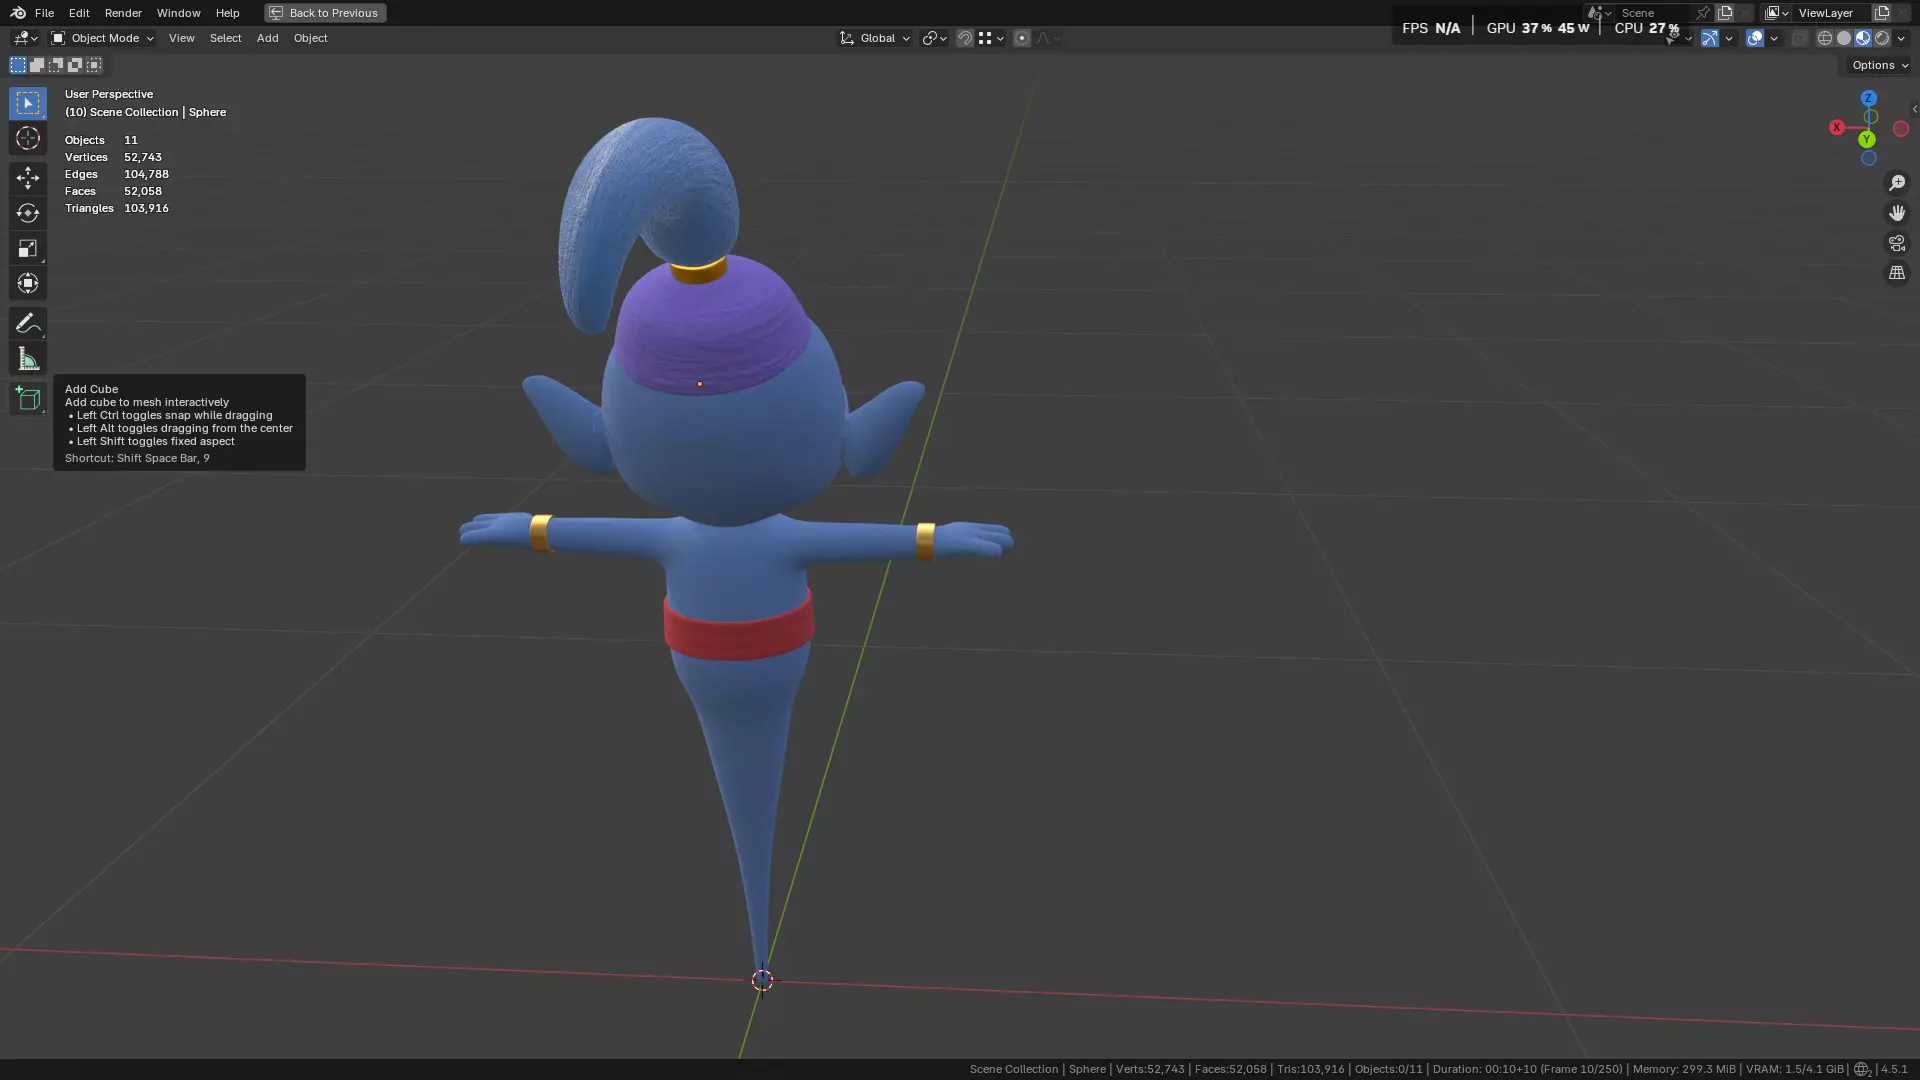Browse view layers with the layer selector icon

click(1776, 13)
